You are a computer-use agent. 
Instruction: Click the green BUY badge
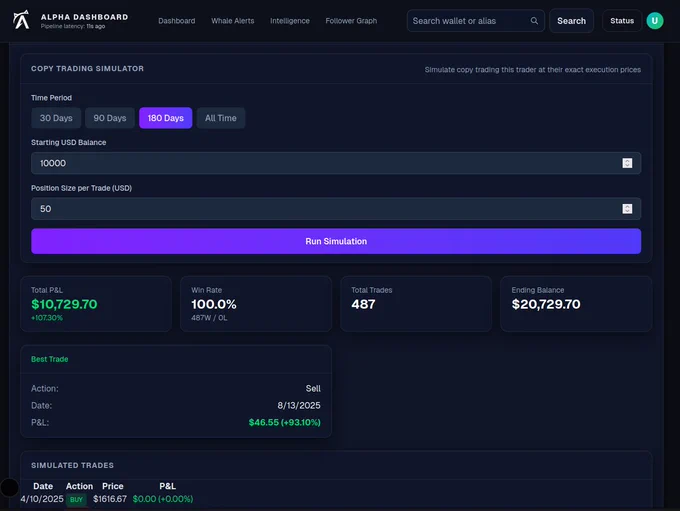point(77,499)
